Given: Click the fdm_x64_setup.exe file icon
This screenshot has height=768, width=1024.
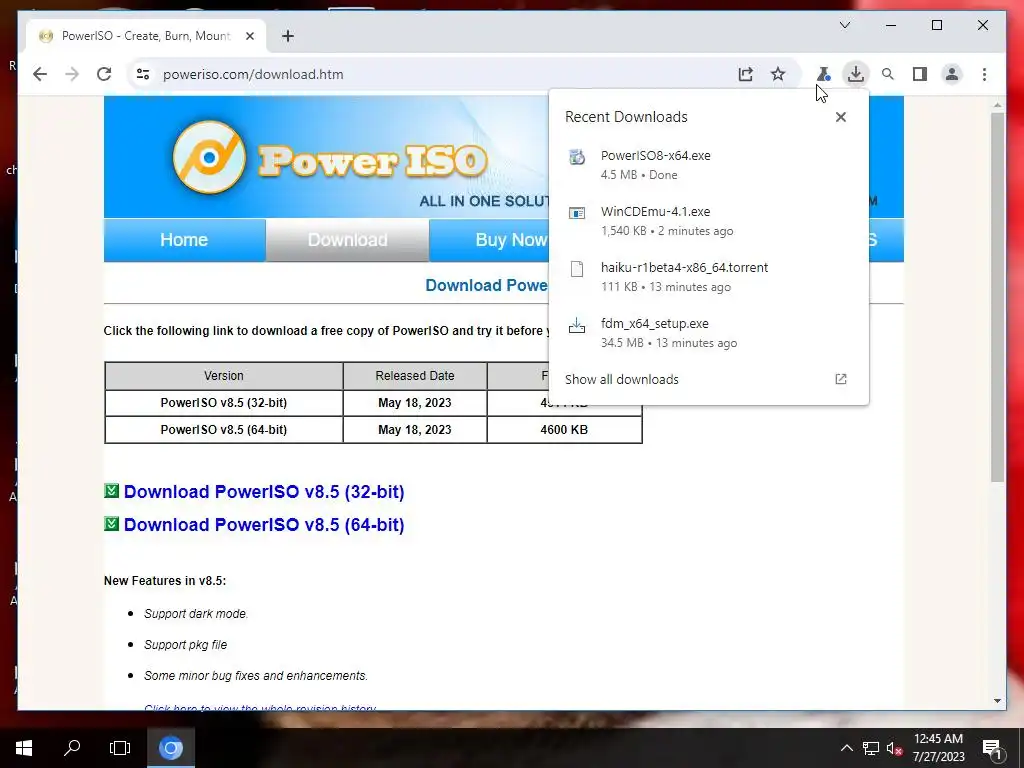Looking at the screenshot, I should (577, 325).
